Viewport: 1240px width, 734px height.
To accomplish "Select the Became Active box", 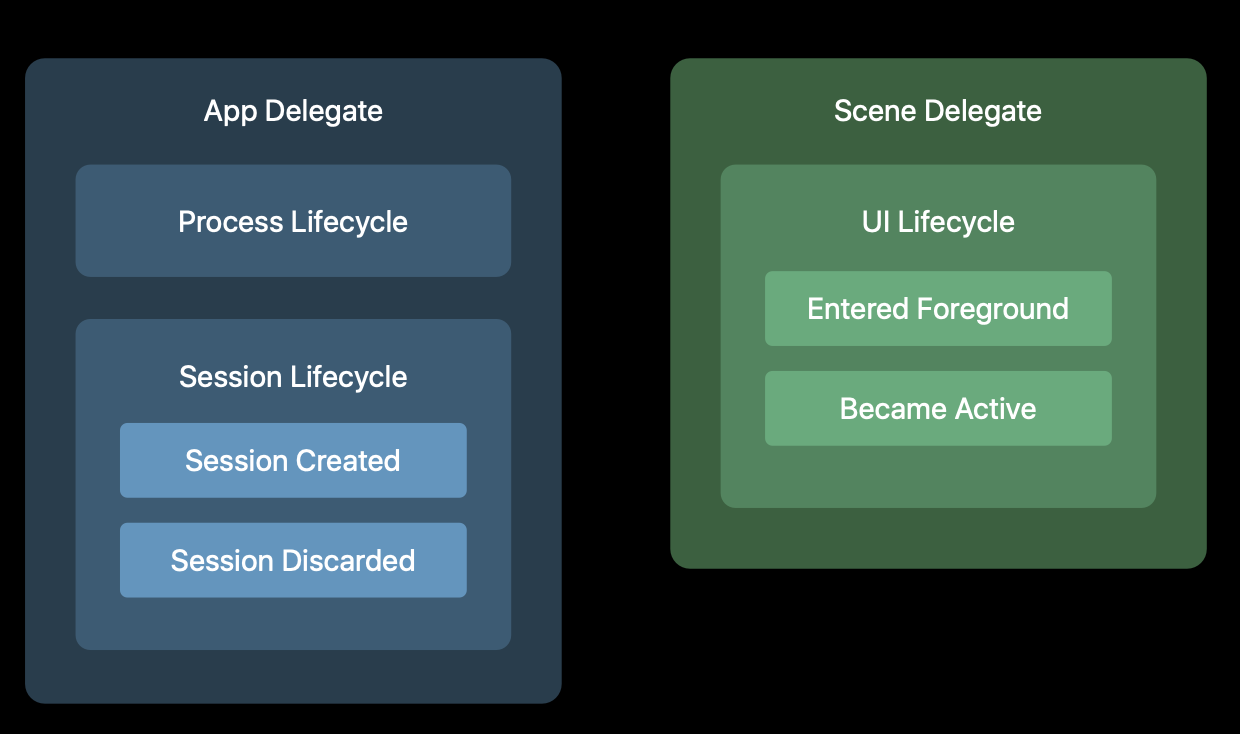I will pos(938,408).
